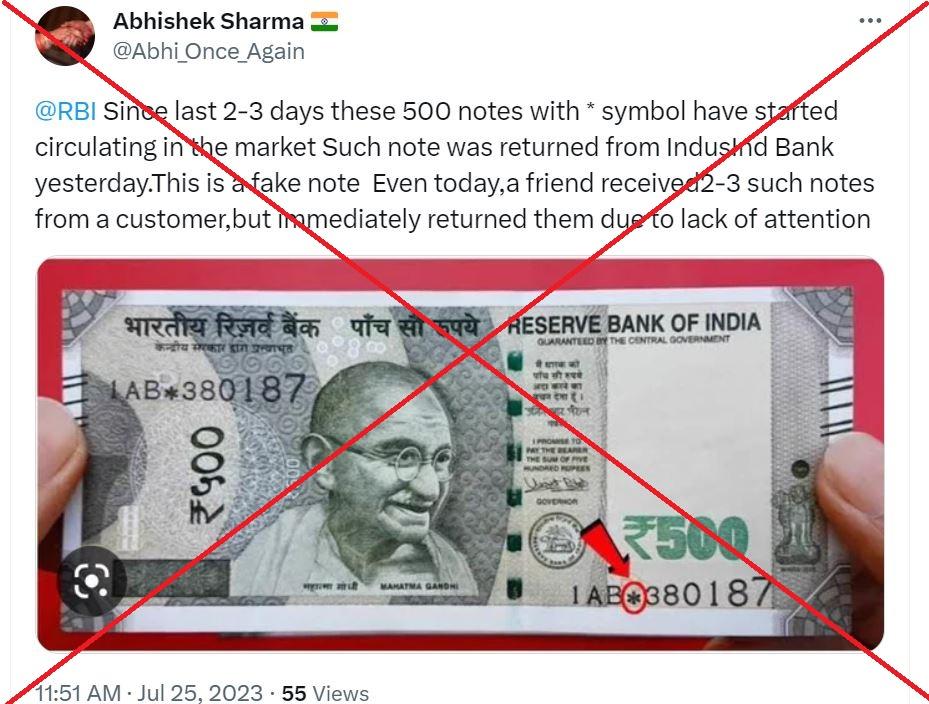Image resolution: width=929 pixels, height=704 pixels.
Task: Click the 11:51 AM timestamp
Action: [78, 692]
